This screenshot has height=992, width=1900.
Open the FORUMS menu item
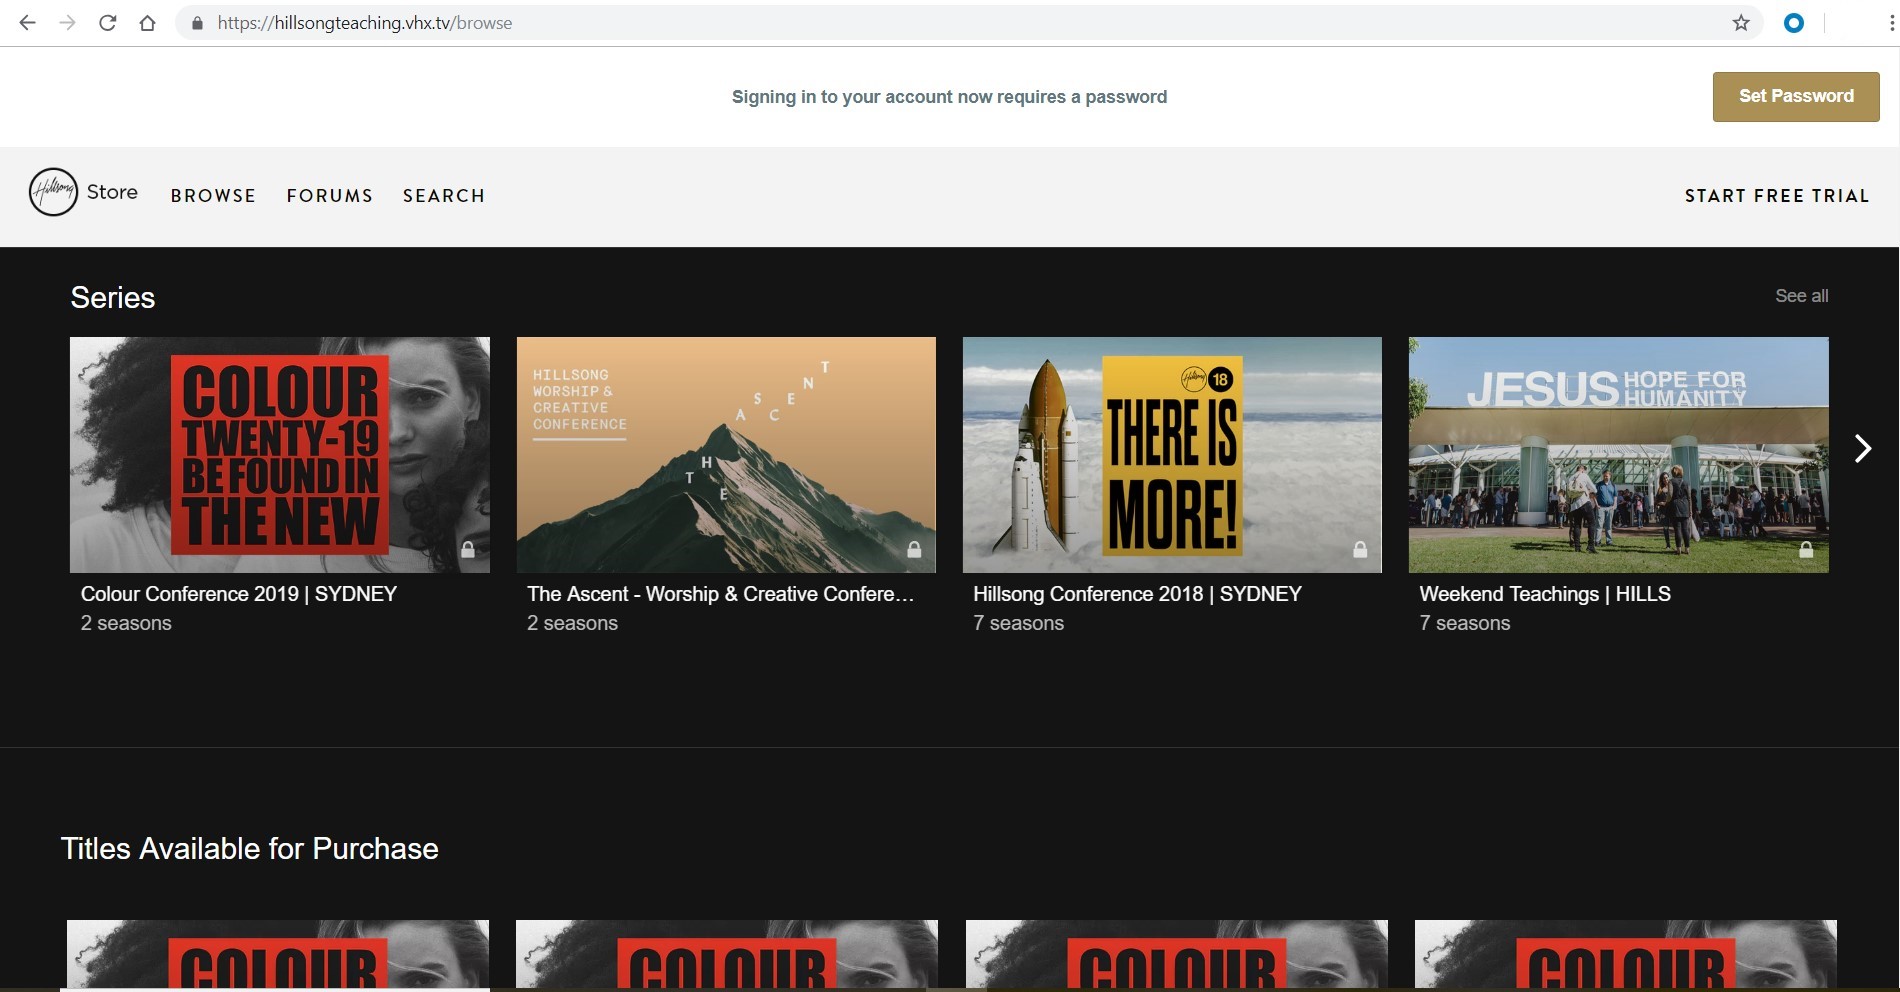330,196
